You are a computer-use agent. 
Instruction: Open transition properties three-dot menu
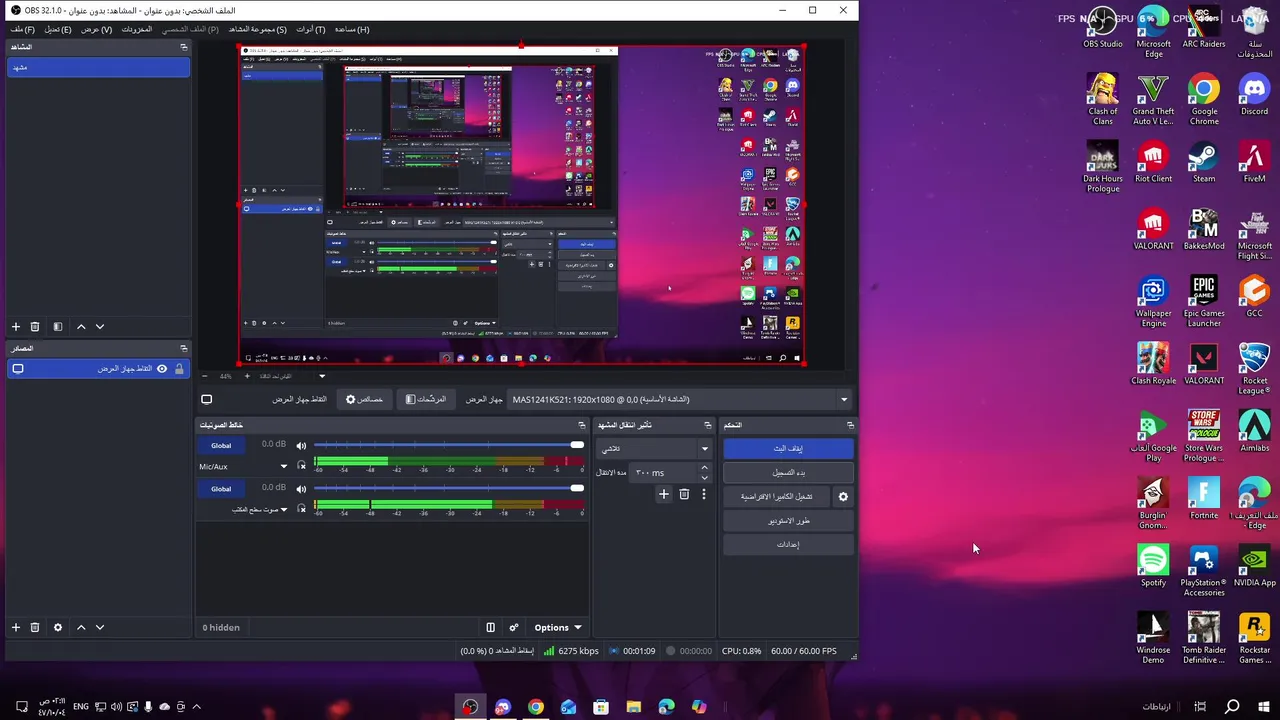pos(704,494)
